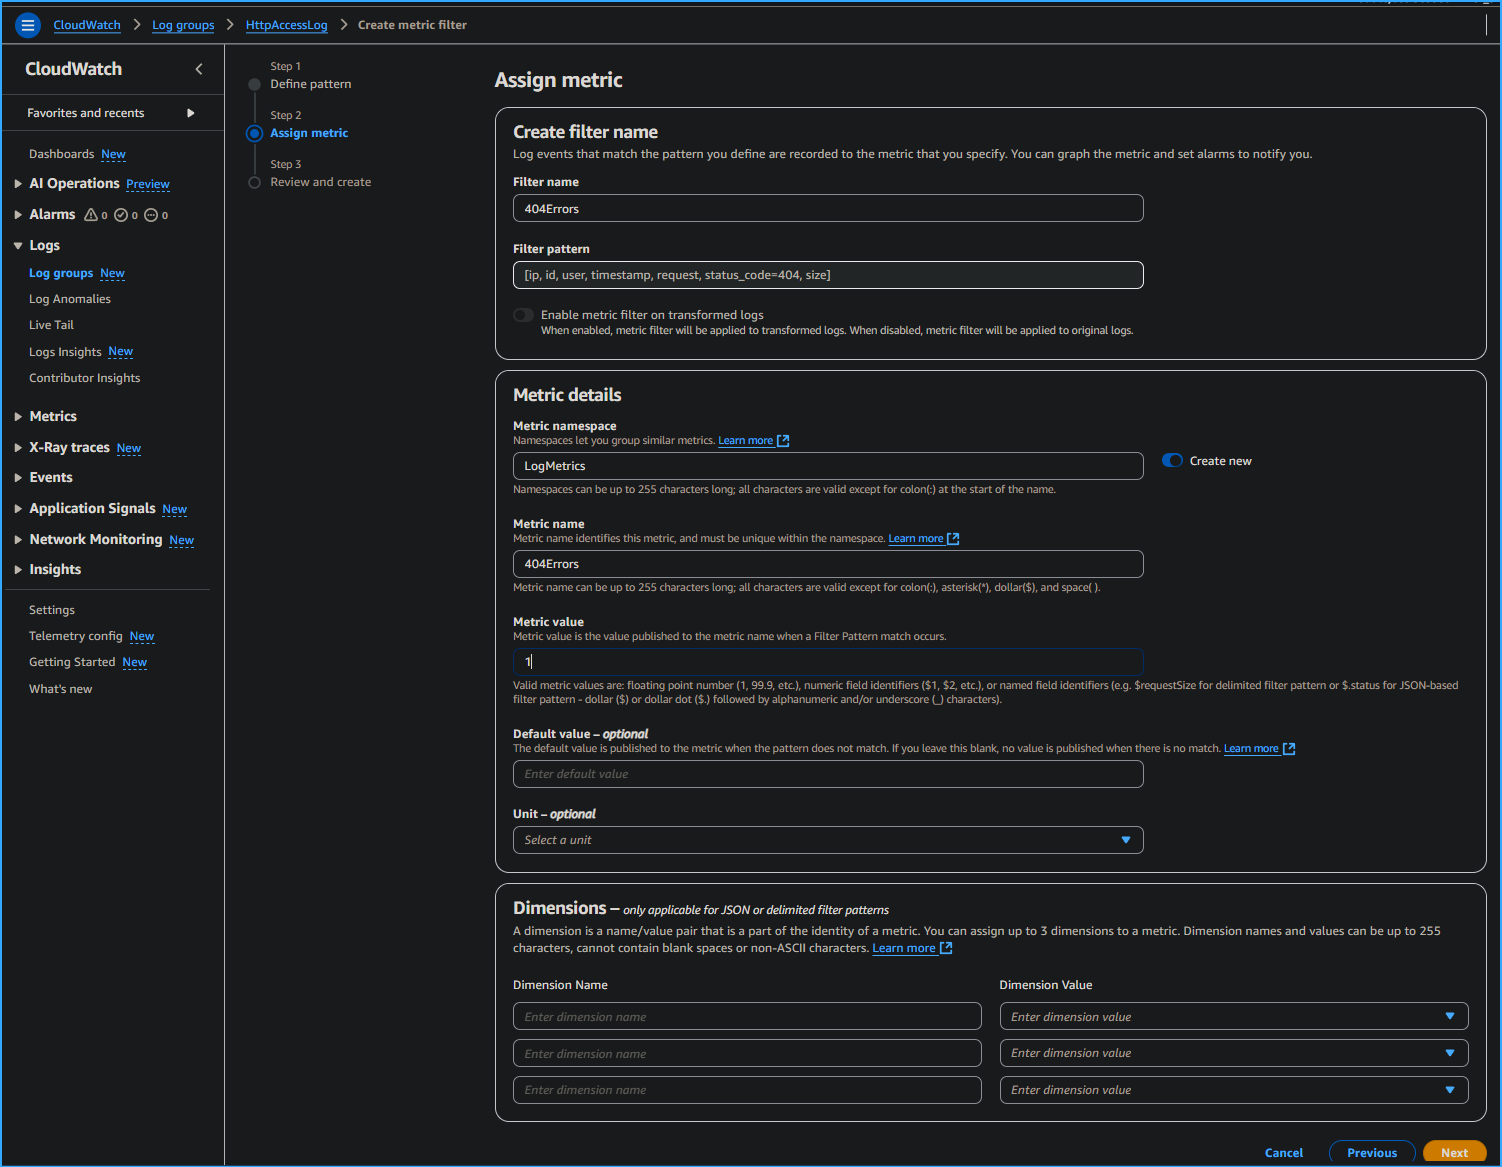This screenshot has width=1502, height=1167.
Task: Enable metric filter on transformed logs toggle
Action: coord(524,315)
